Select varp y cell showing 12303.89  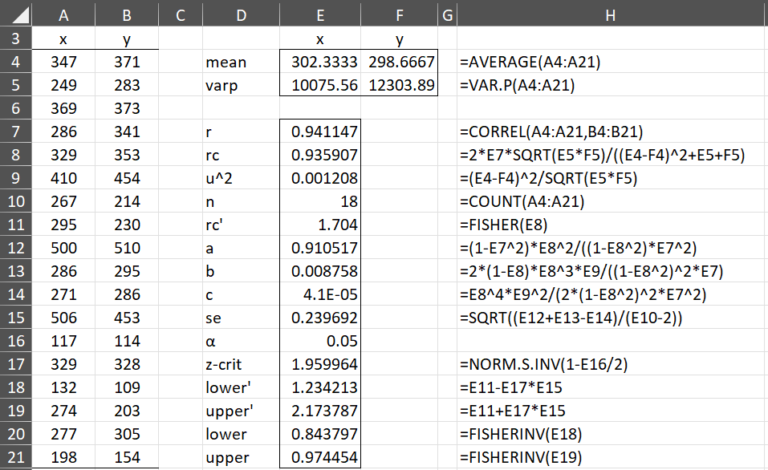[398, 85]
